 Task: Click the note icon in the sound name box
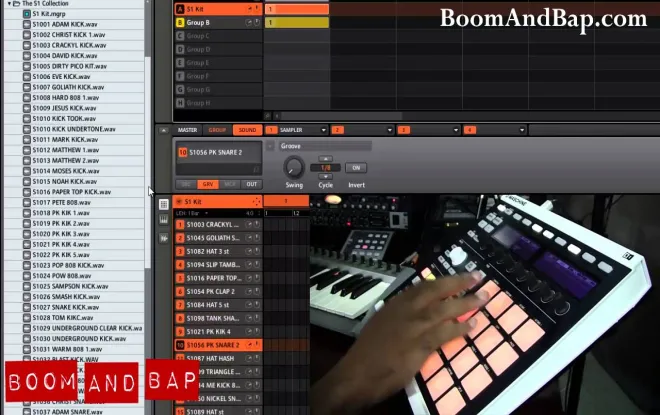[x=256, y=169]
